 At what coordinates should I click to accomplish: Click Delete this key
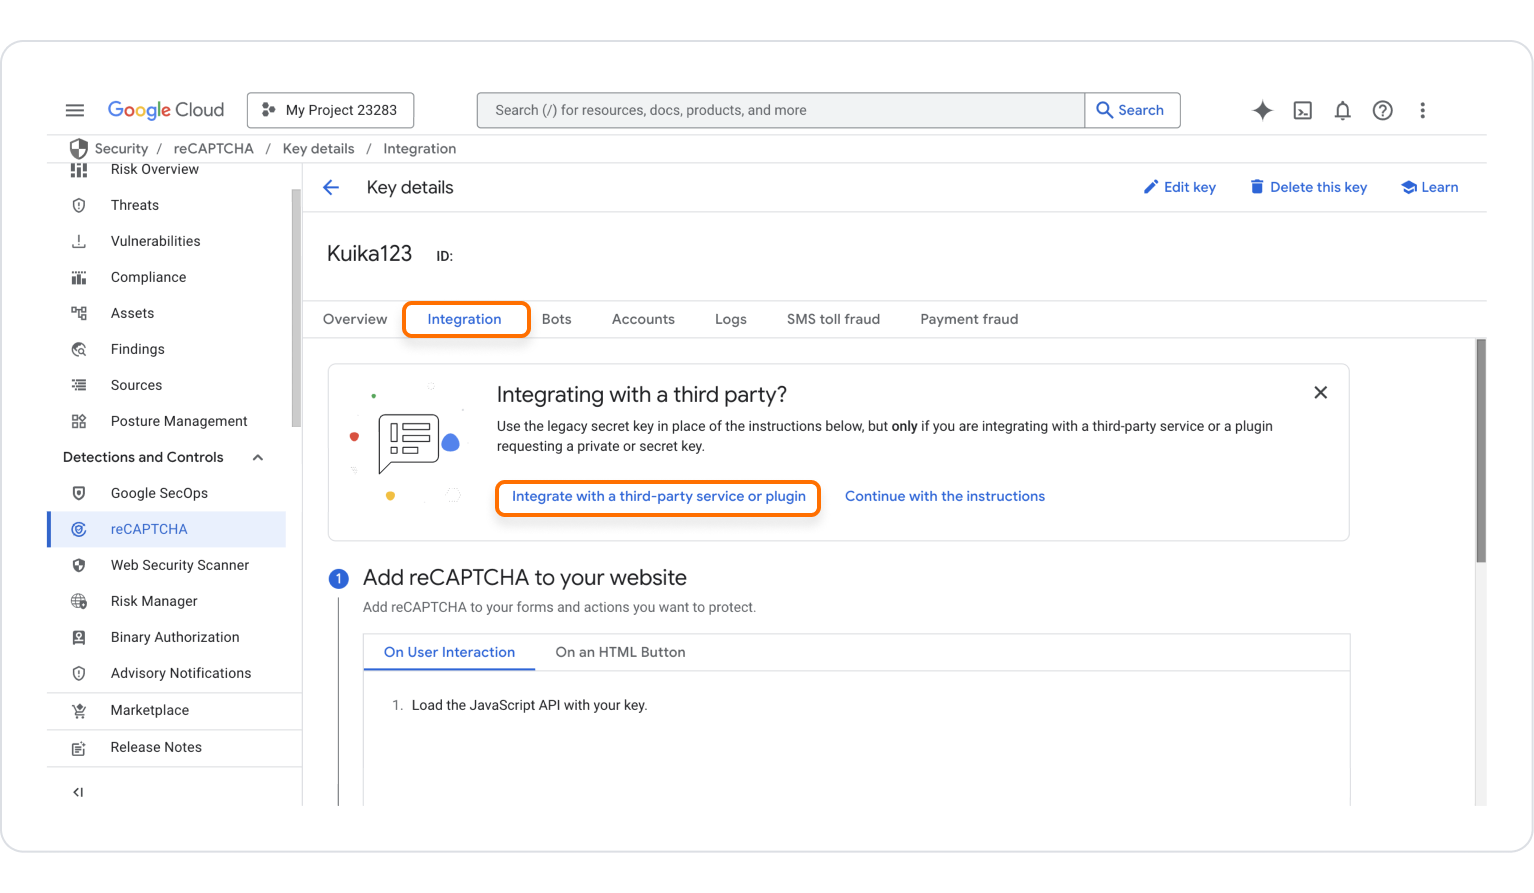click(x=1308, y=187)
